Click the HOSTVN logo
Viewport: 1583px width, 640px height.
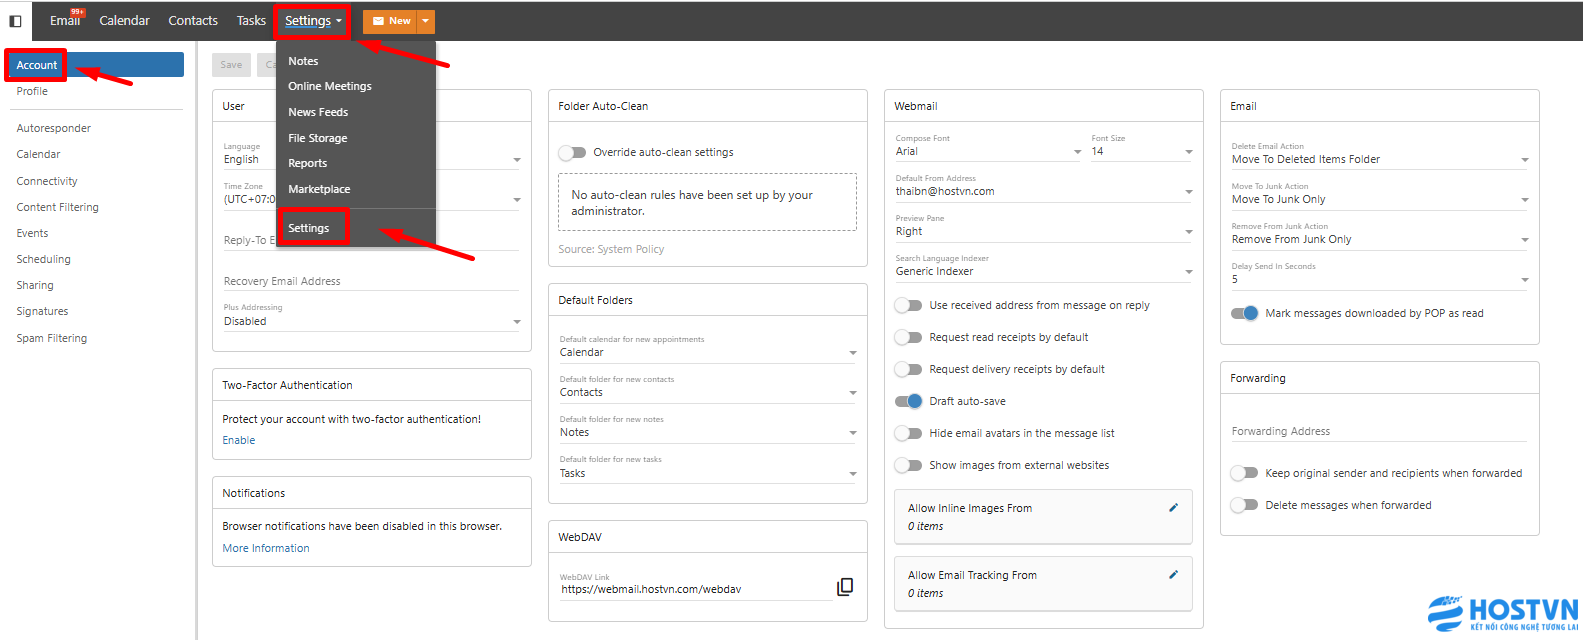pos(1501,613)
